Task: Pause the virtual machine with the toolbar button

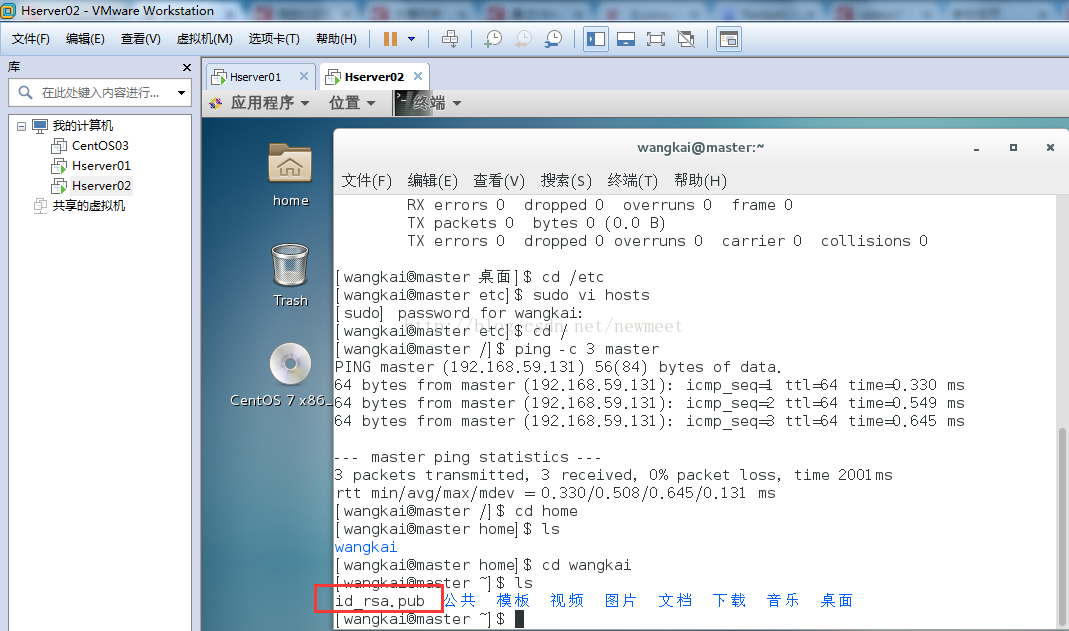Action: (x=390, y=39)
